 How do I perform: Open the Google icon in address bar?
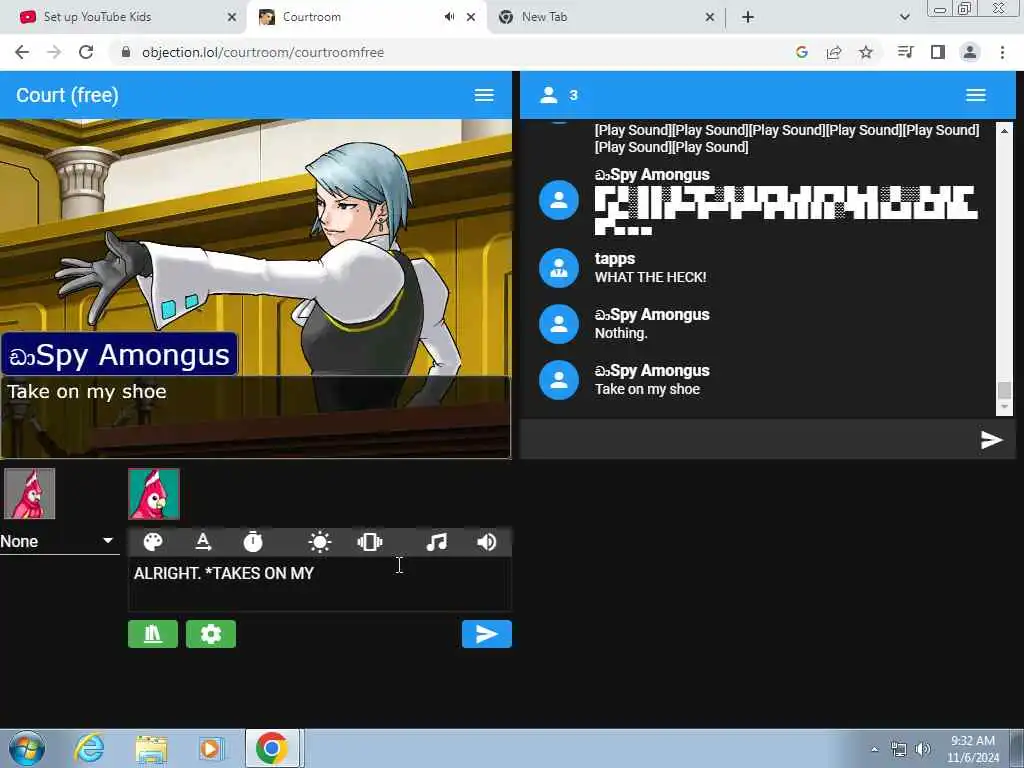click(x=802, y=52)
